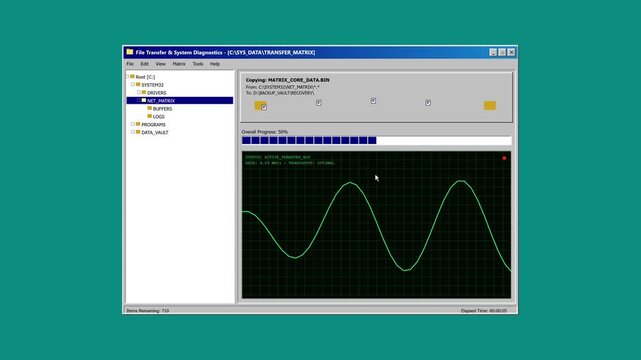
Task: Open the File menu
Action: [x=130, y=64]
